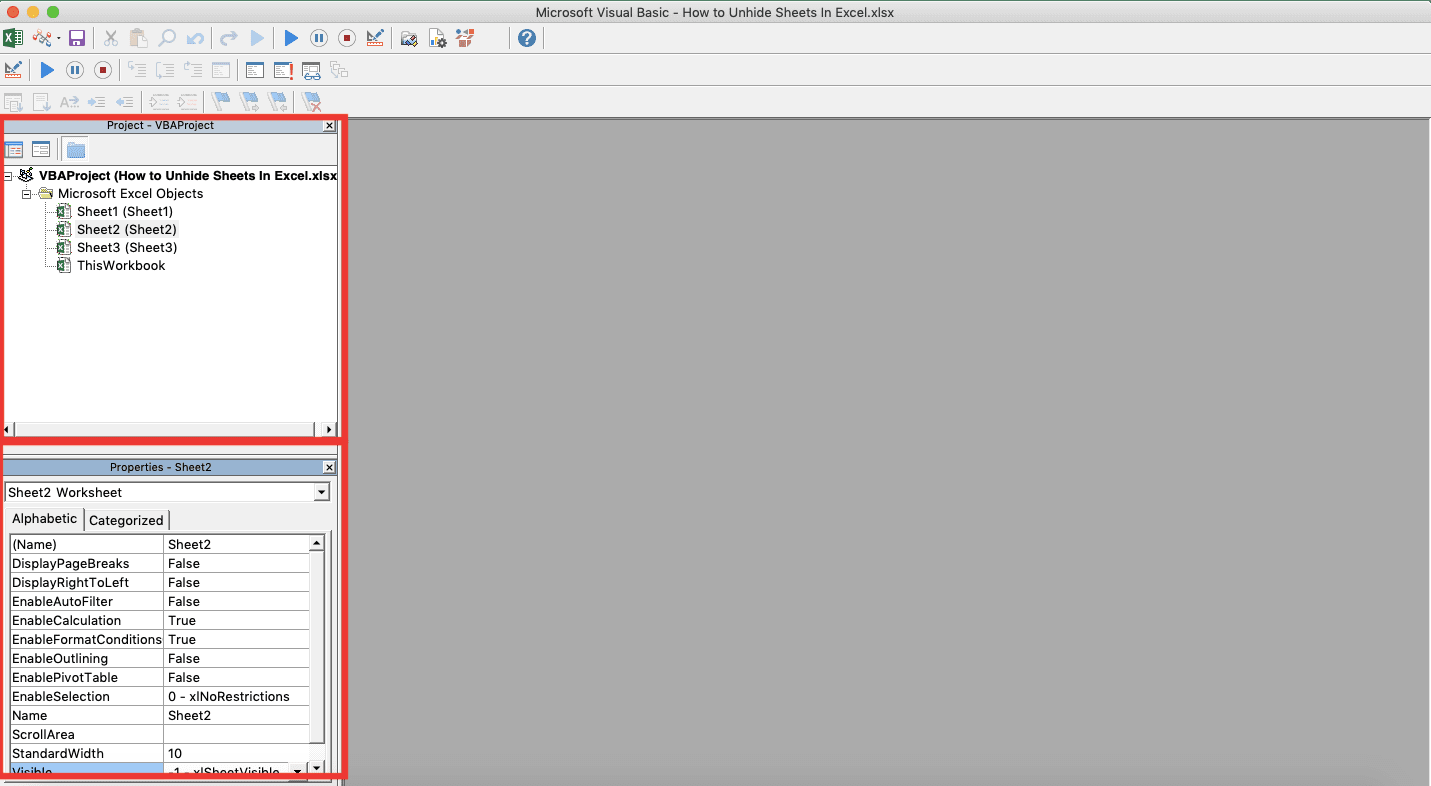Click the Comment Block icon
Screen dimensions: 1431x786
point(159,102)
